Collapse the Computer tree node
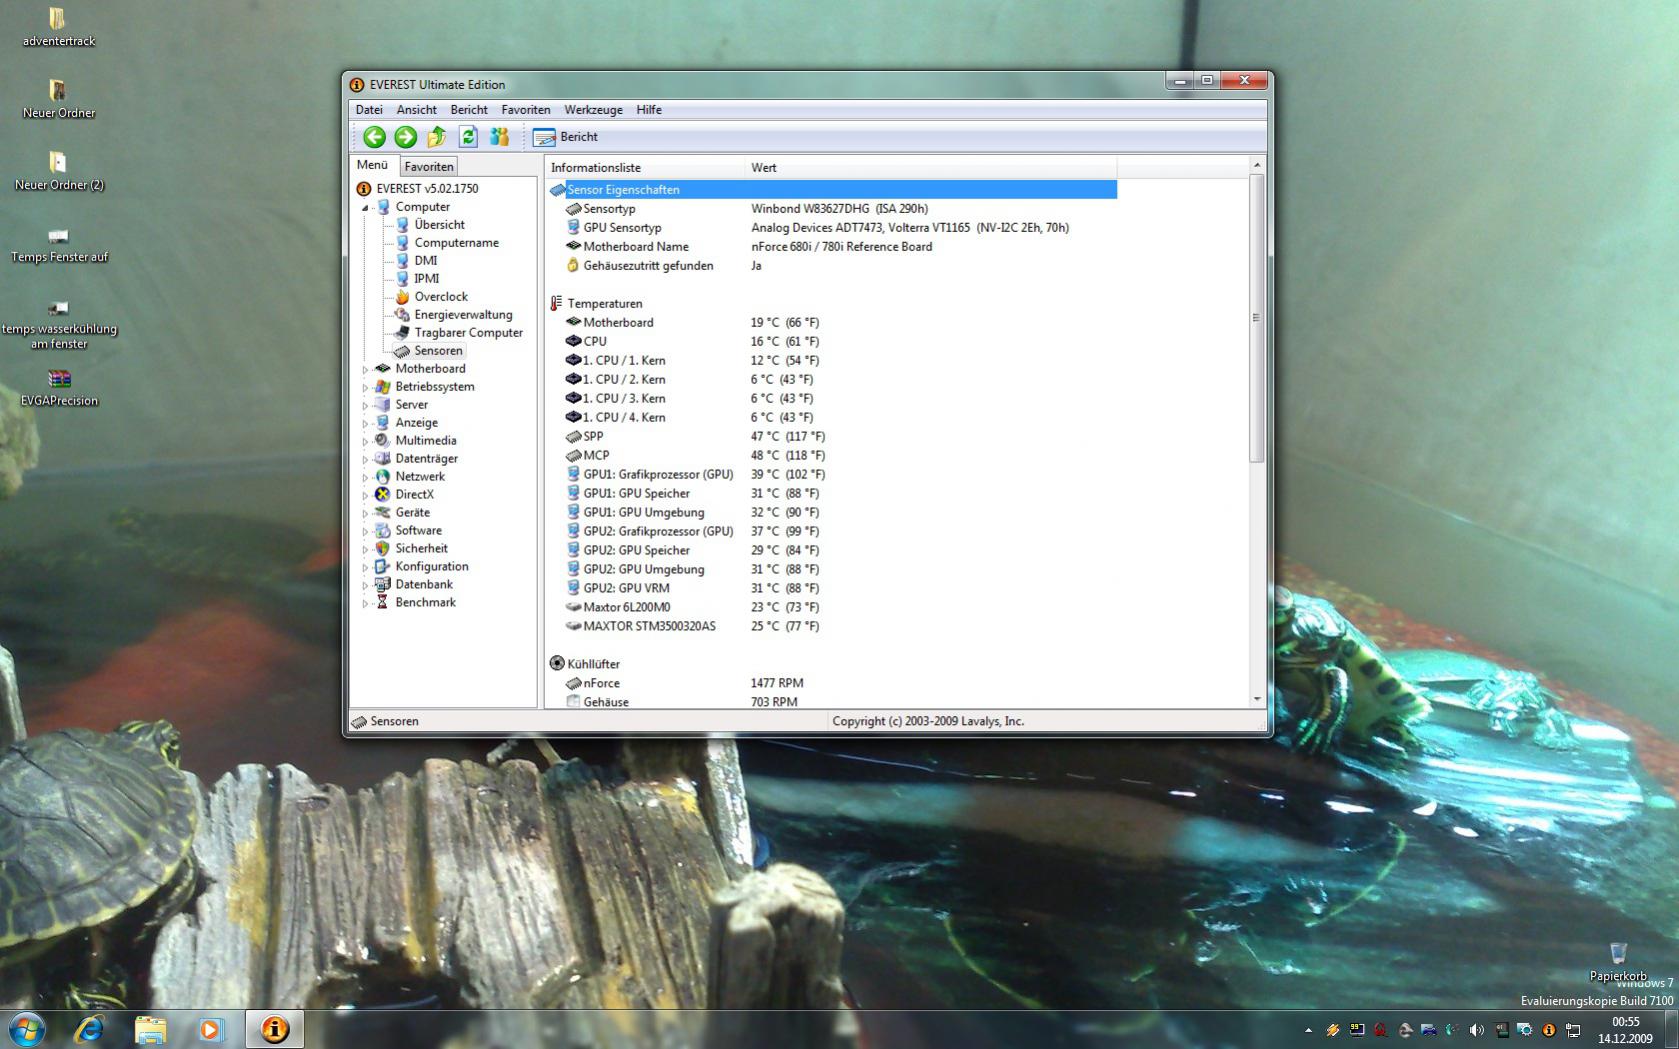Screen dimensions: 1679x1049 point(365,208)
